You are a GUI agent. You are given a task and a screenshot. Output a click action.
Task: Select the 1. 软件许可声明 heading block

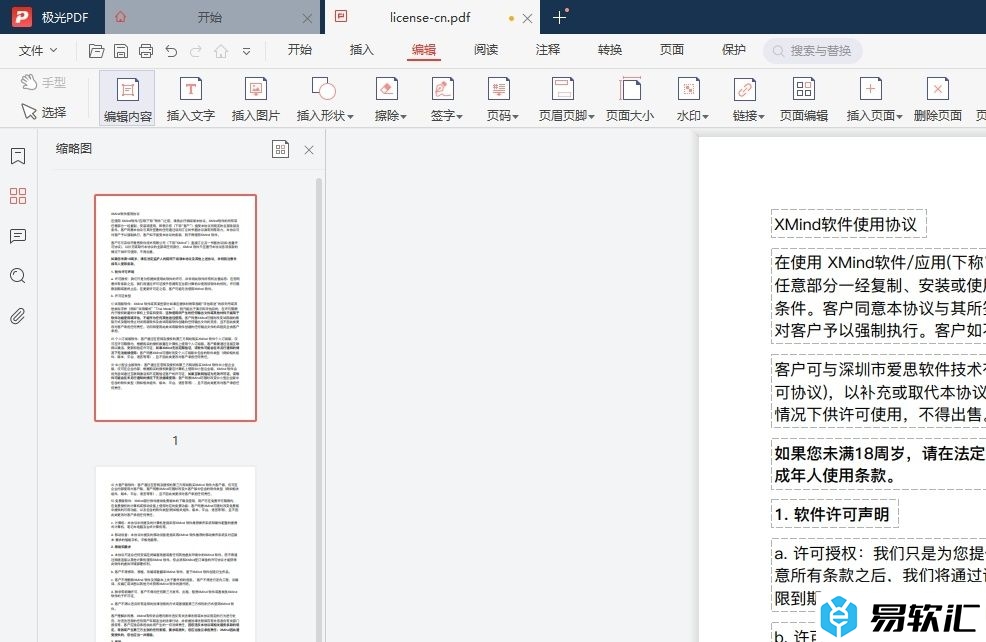click(834, 514)
